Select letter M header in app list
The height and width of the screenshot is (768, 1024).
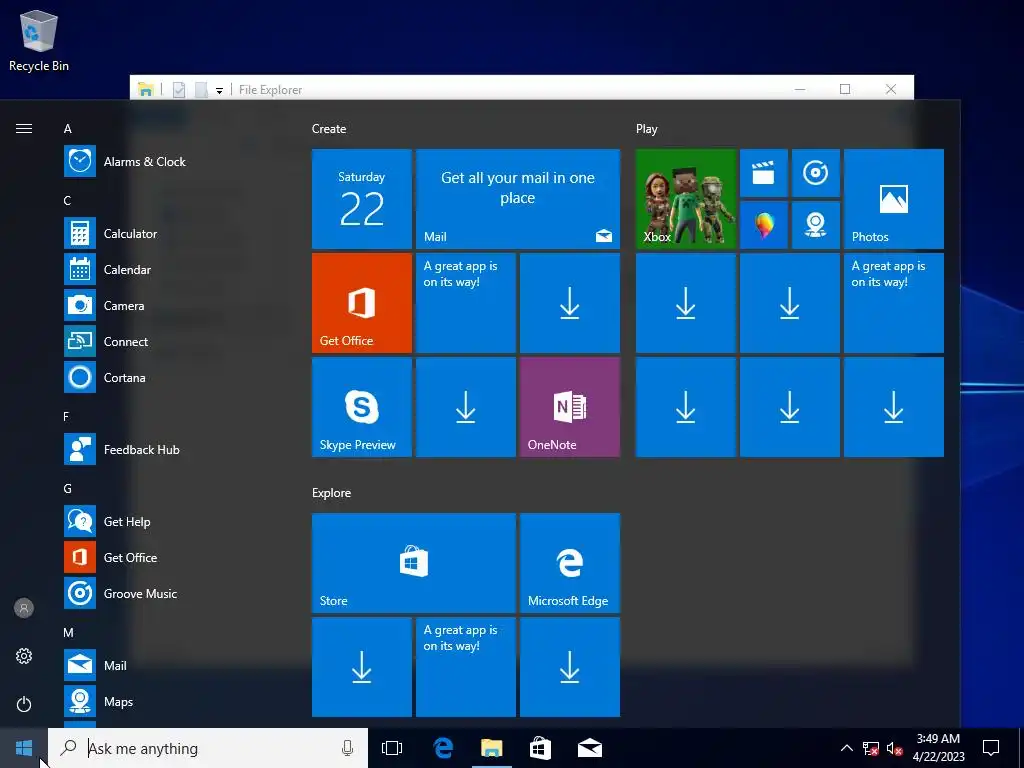[68, 633]
